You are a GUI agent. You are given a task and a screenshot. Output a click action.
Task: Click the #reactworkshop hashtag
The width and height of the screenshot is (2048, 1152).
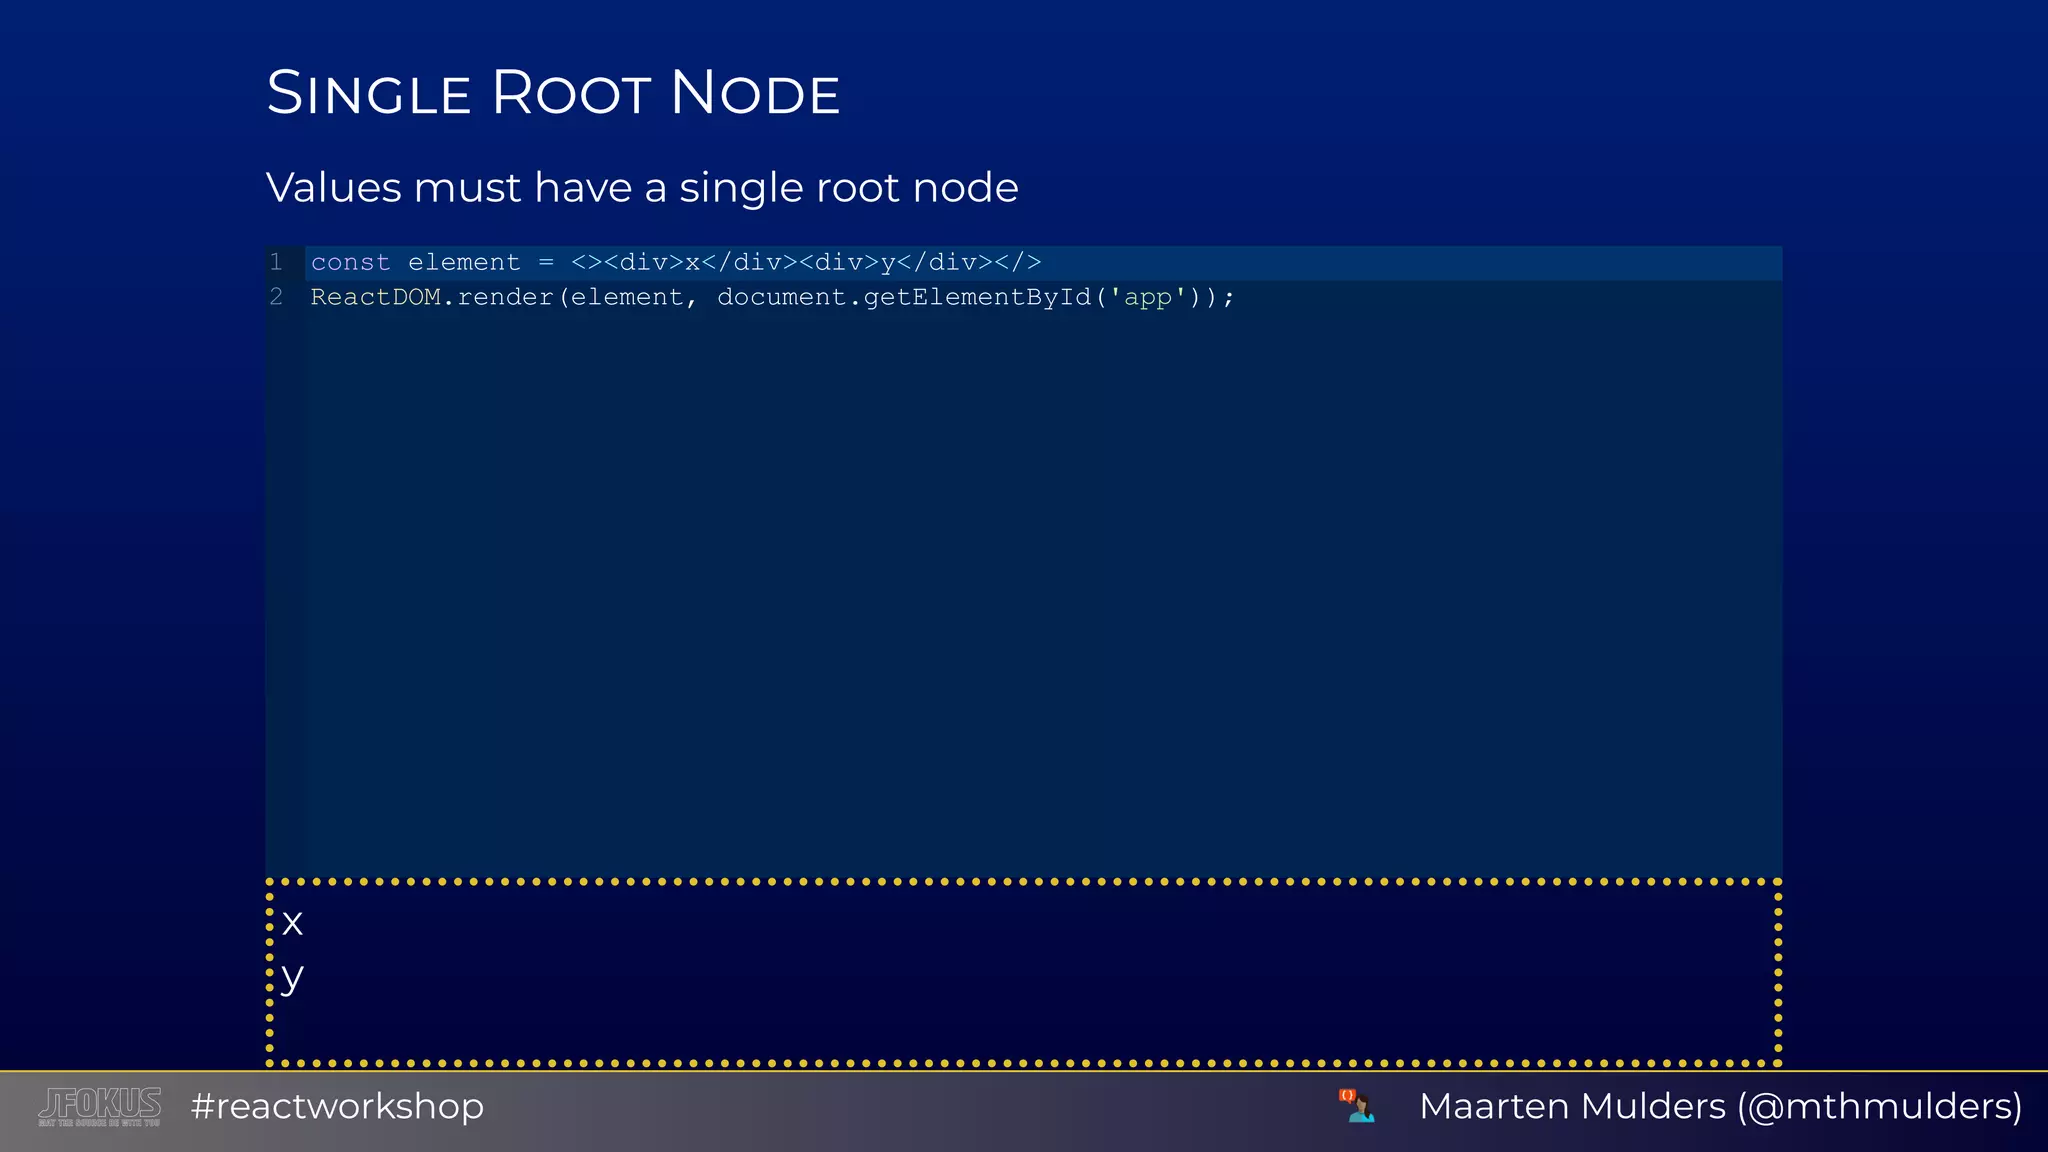[337, 1106]
